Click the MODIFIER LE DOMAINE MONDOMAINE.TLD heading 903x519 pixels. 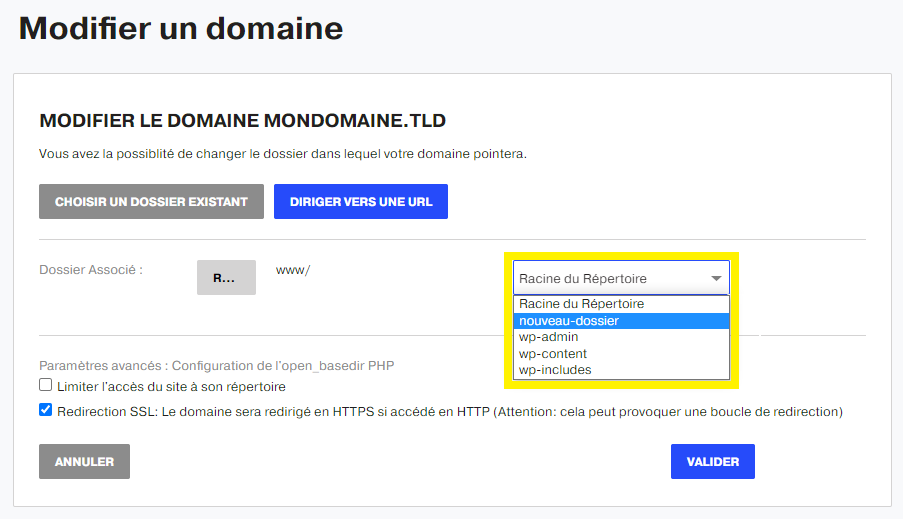tap(242, 121)
